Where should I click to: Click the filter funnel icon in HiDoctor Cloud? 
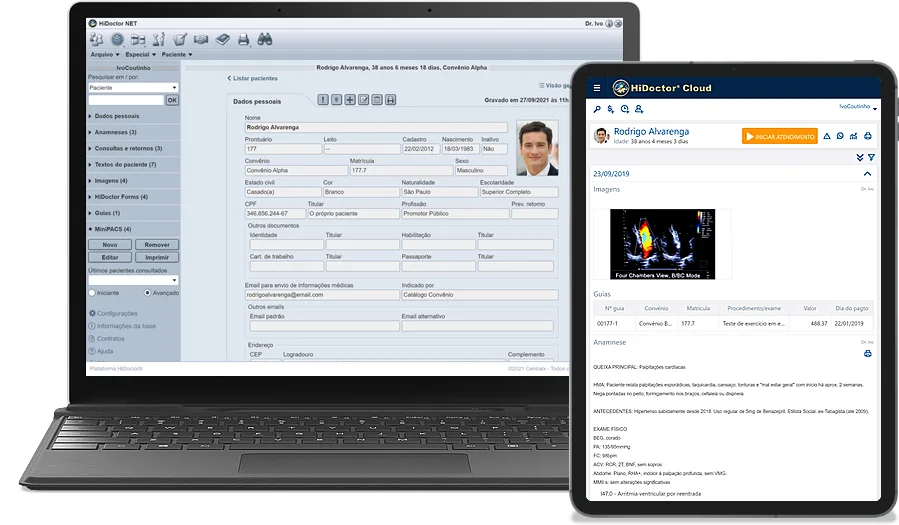tap(871, 157)
